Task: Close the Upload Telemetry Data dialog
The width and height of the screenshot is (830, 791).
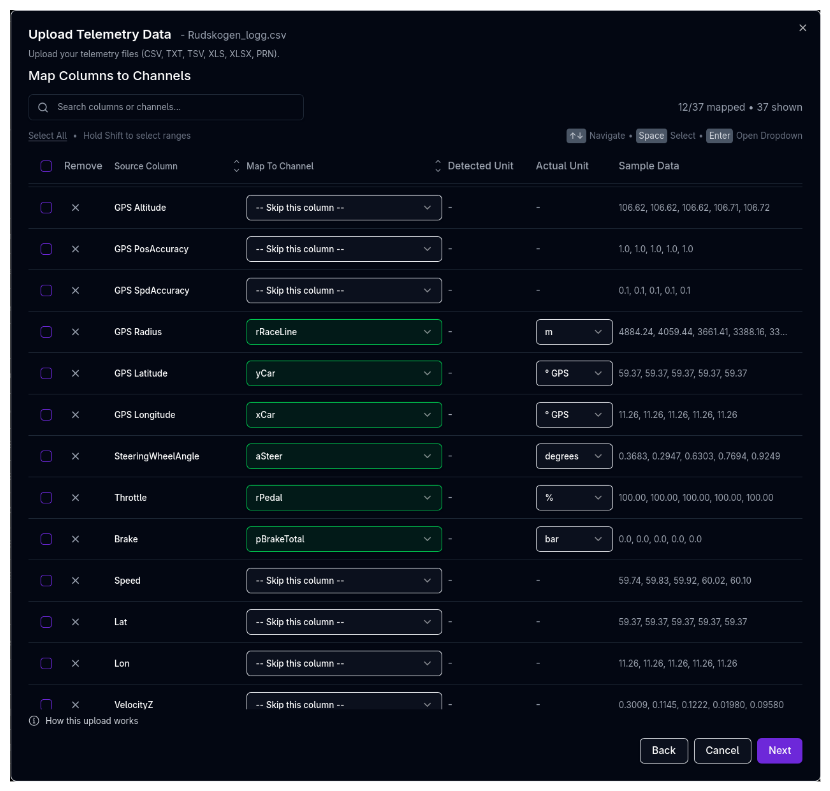Action: tap(802, 28)
